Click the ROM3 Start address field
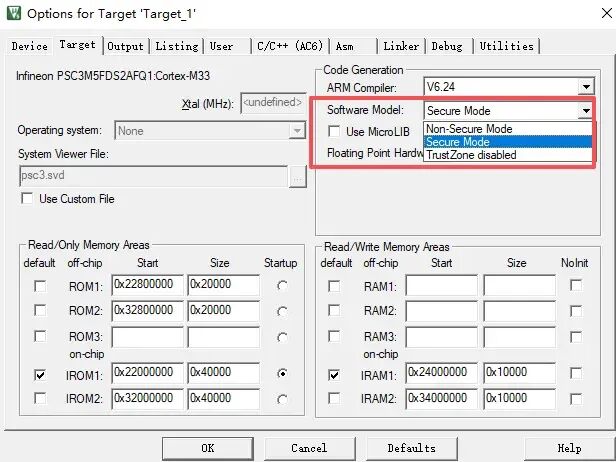This screenshot has width=616, height=462. tap(148, 337)
